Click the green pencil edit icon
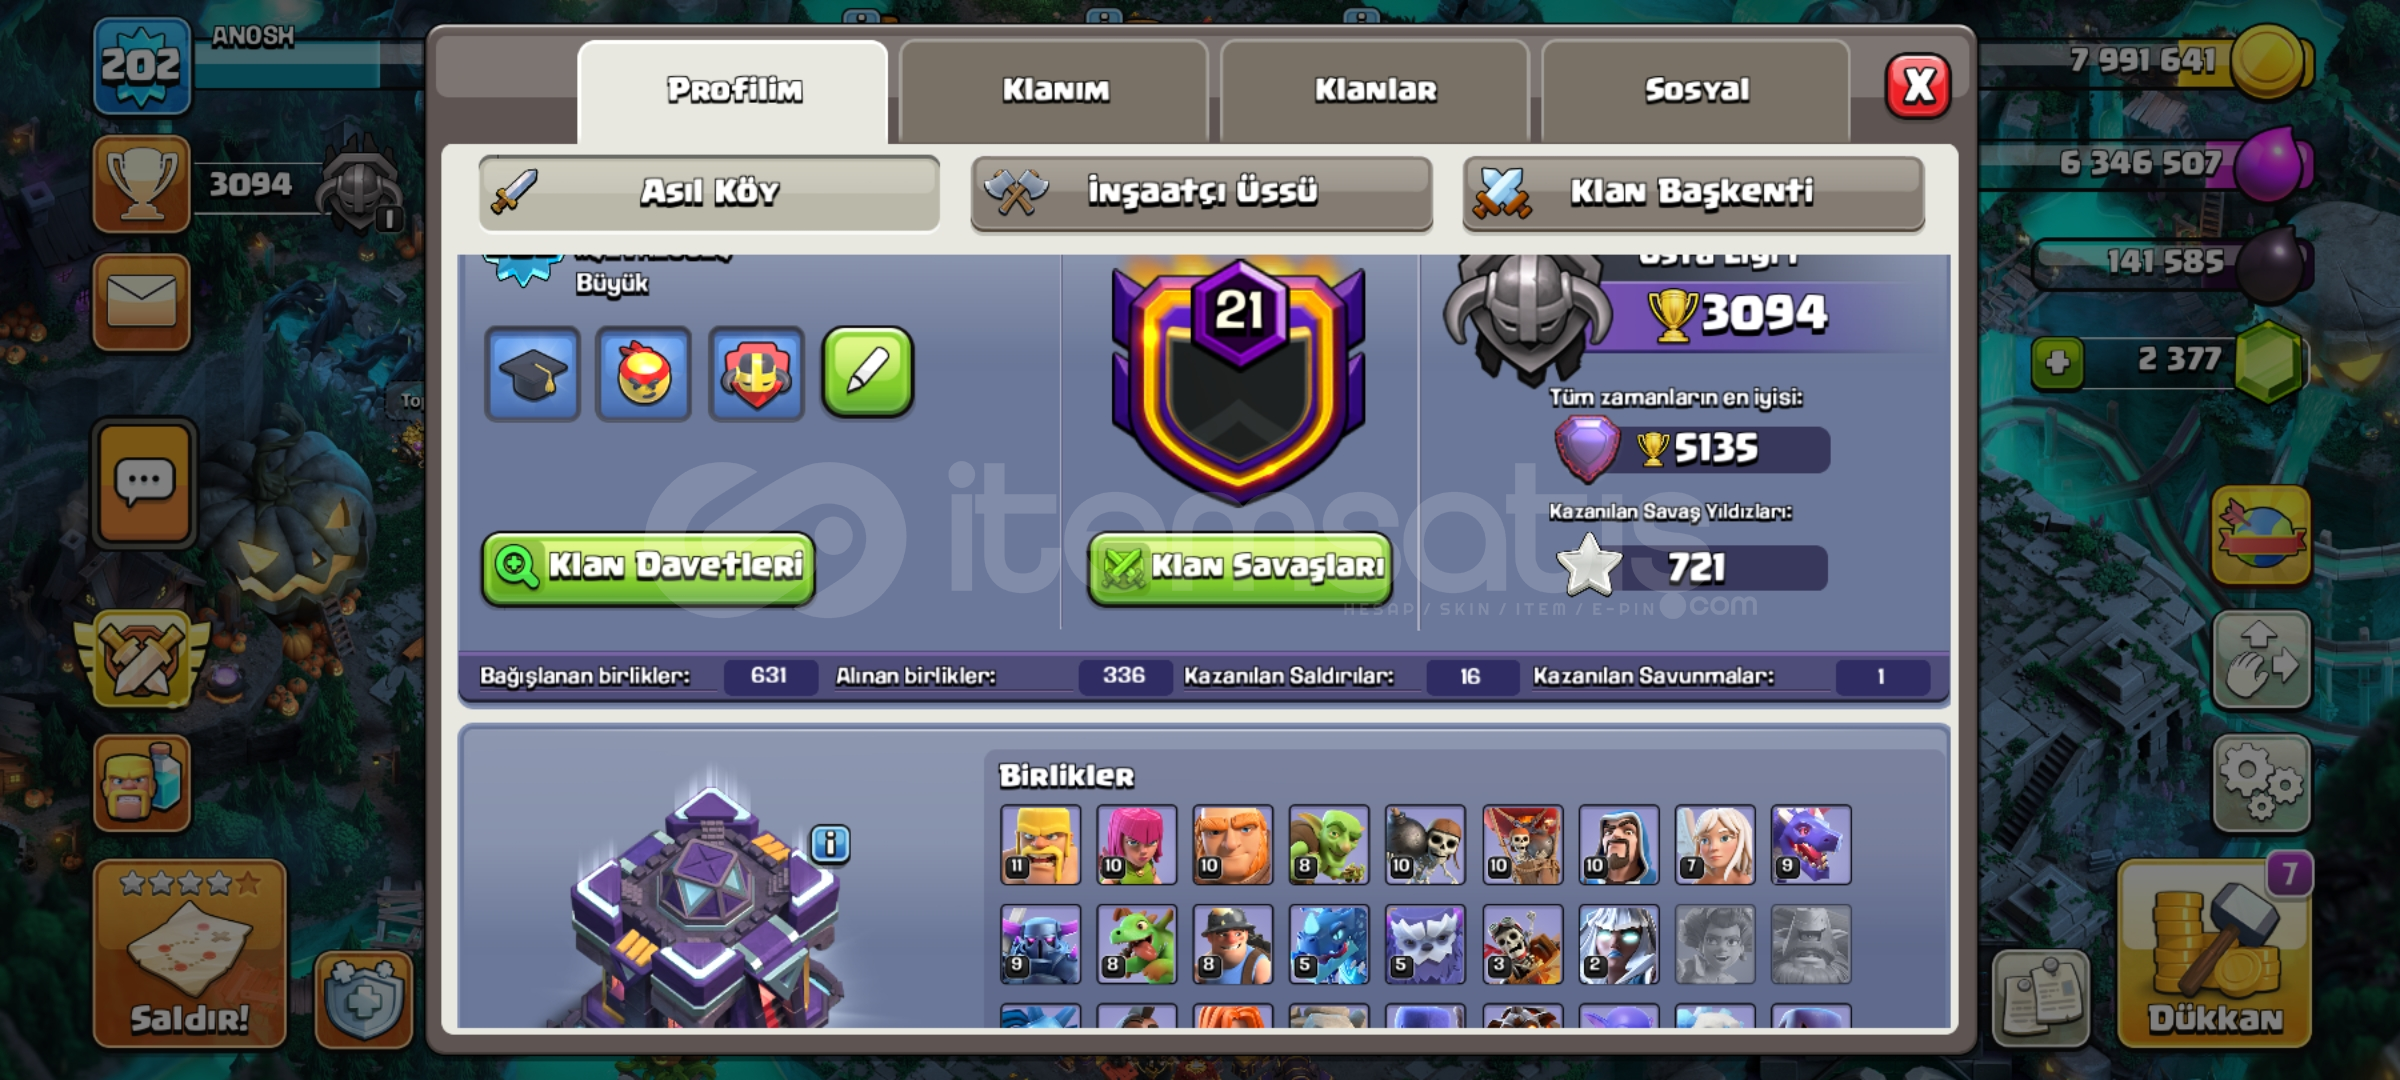 point(867,371)
